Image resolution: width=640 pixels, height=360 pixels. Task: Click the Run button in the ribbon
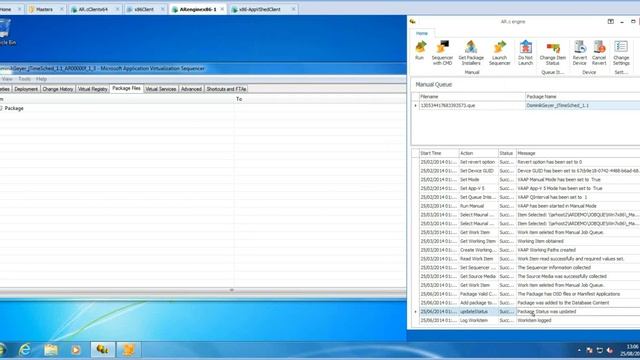coord(420,51)
